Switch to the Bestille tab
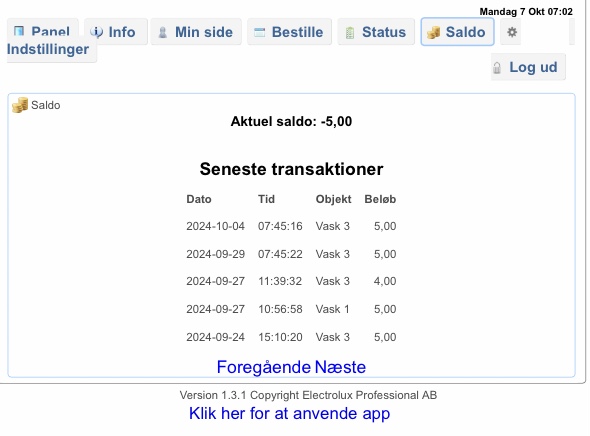Image resolution: width=590 pixels, height=436 pixels. [289, 32]
